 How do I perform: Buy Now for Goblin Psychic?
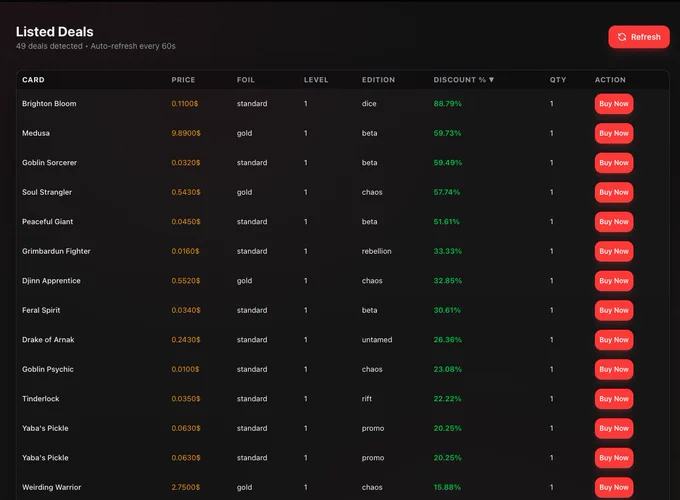[614, 369]
